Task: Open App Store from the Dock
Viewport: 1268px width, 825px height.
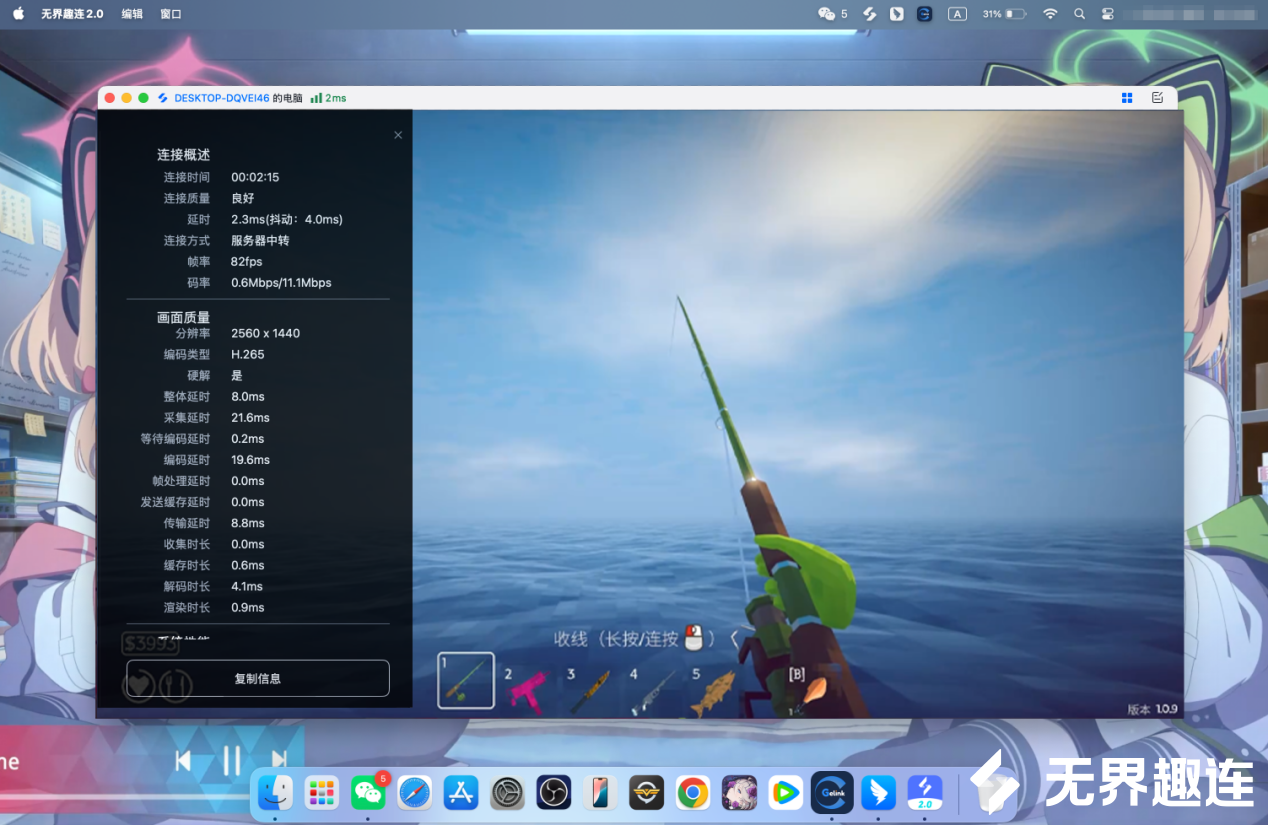Action: click(461, 793)
